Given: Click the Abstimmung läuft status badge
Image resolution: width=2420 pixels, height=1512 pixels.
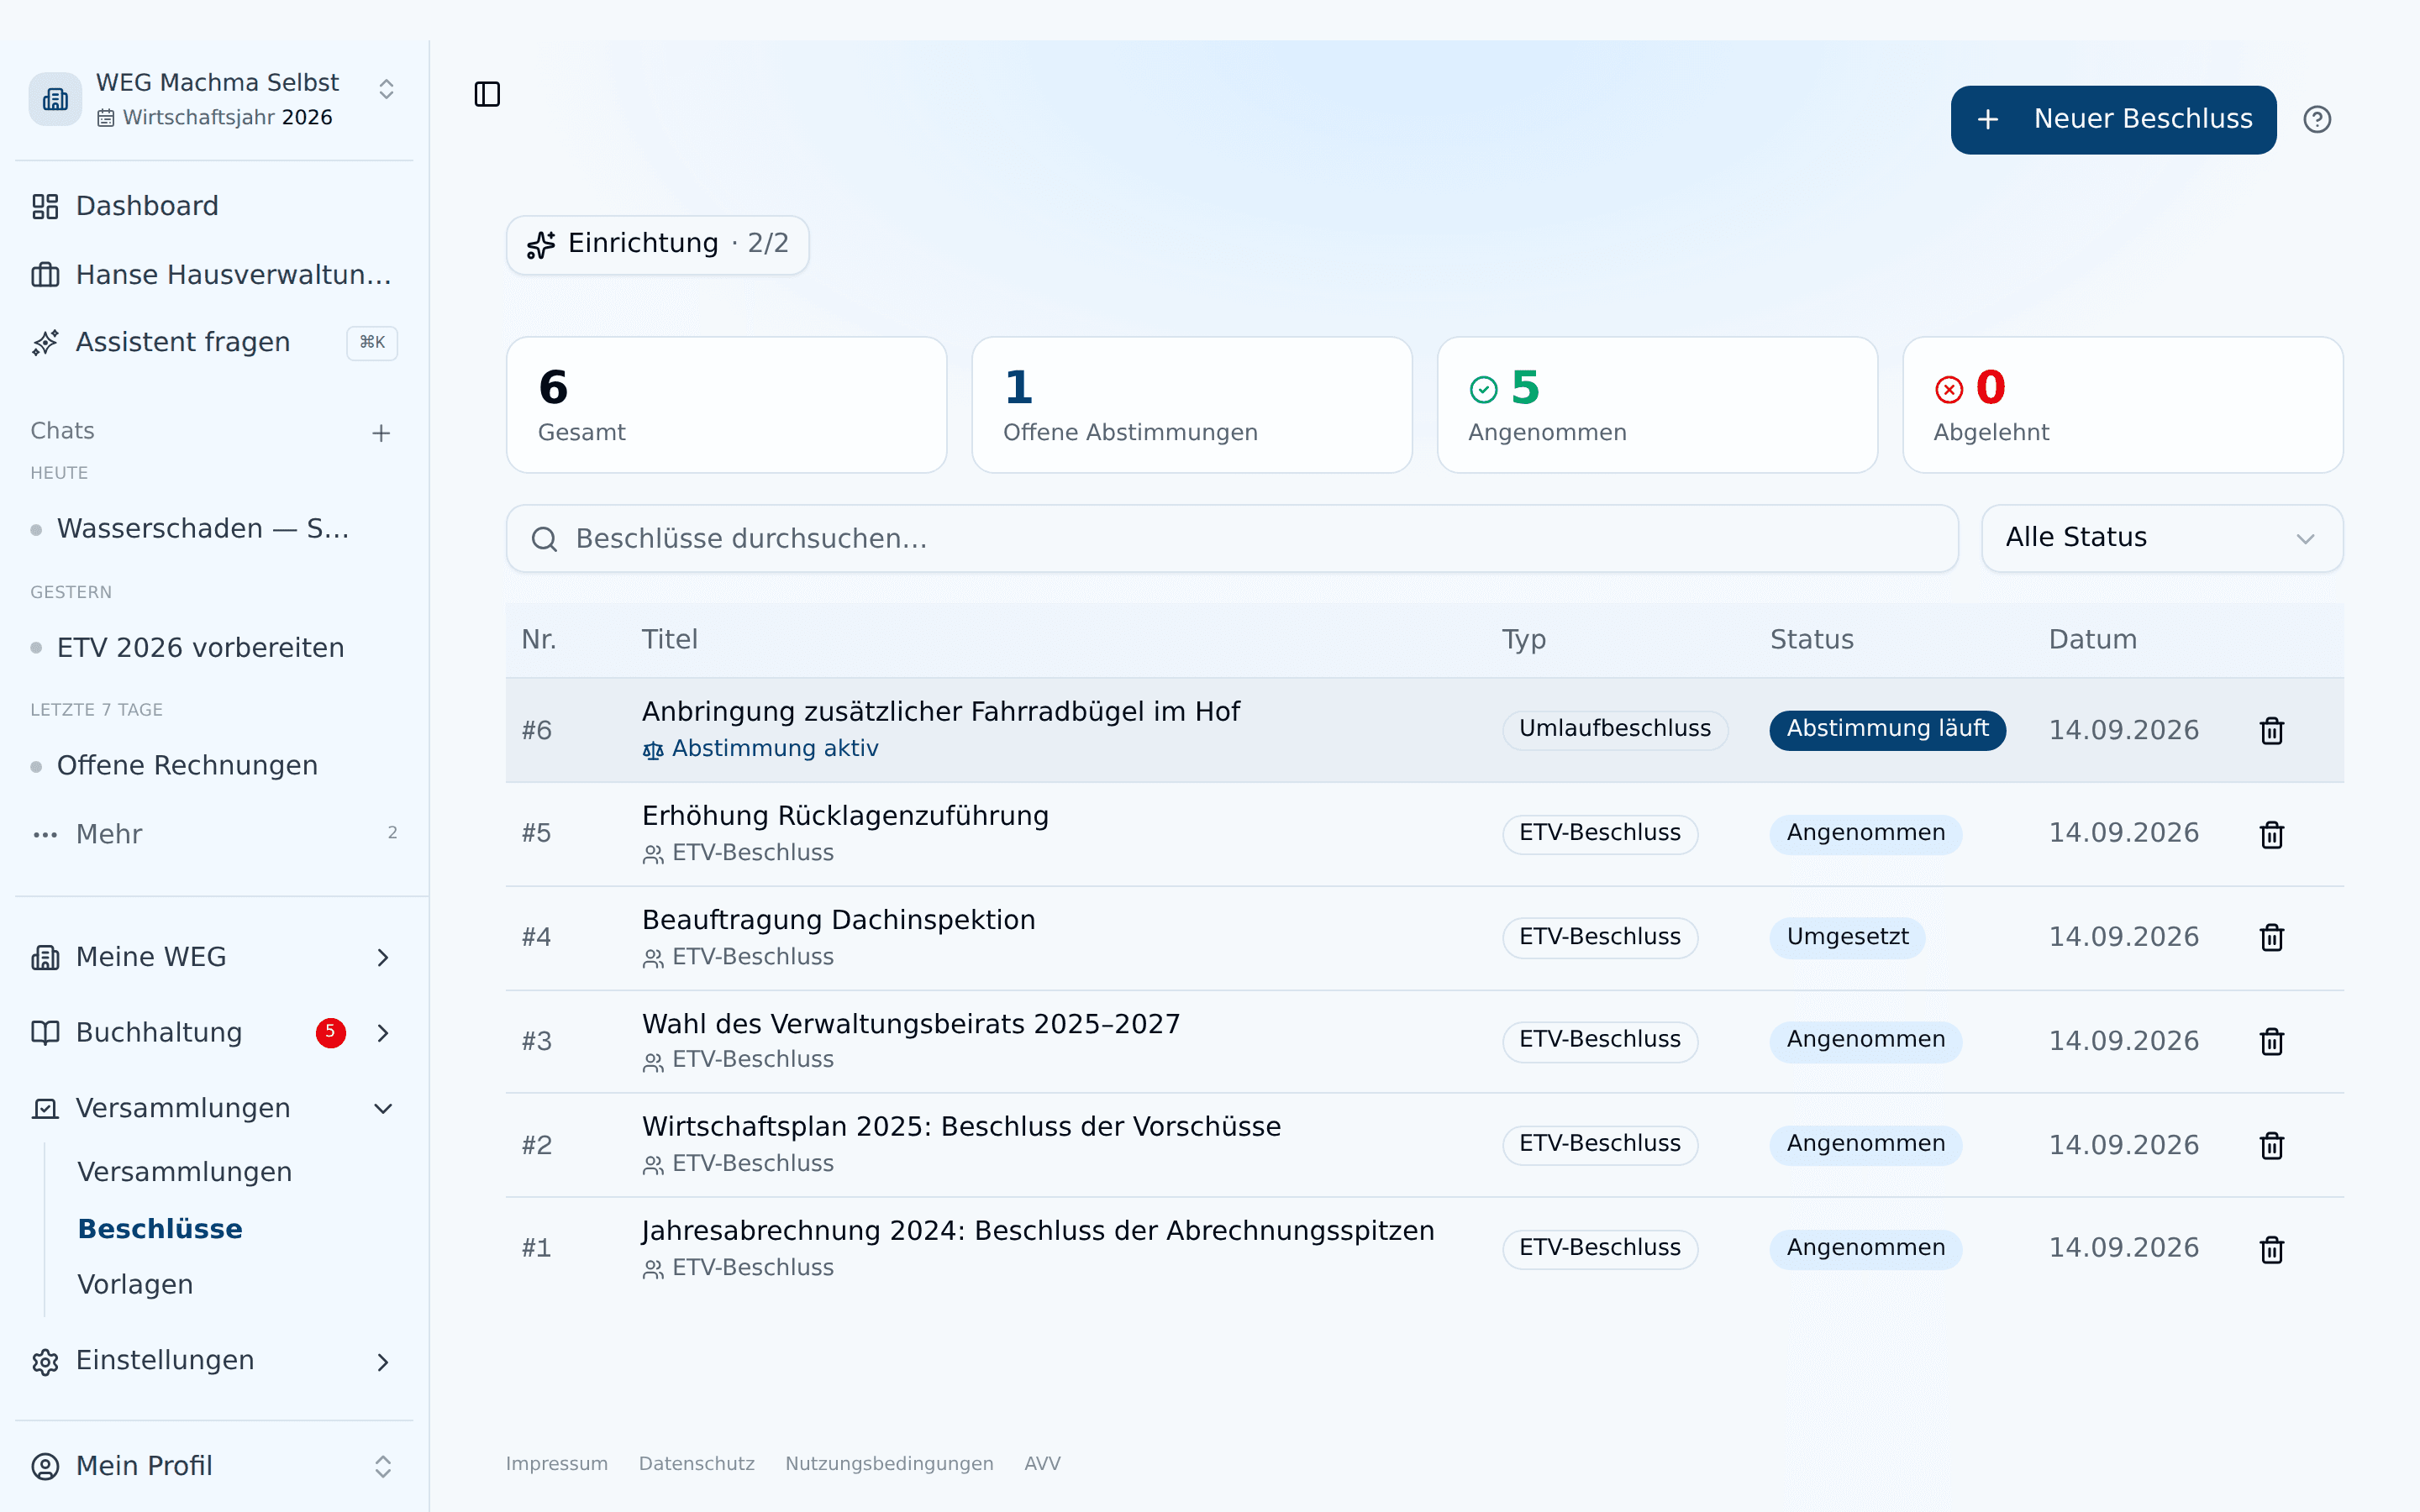Looking at the screenshot, I should [x=1887, y=729].
